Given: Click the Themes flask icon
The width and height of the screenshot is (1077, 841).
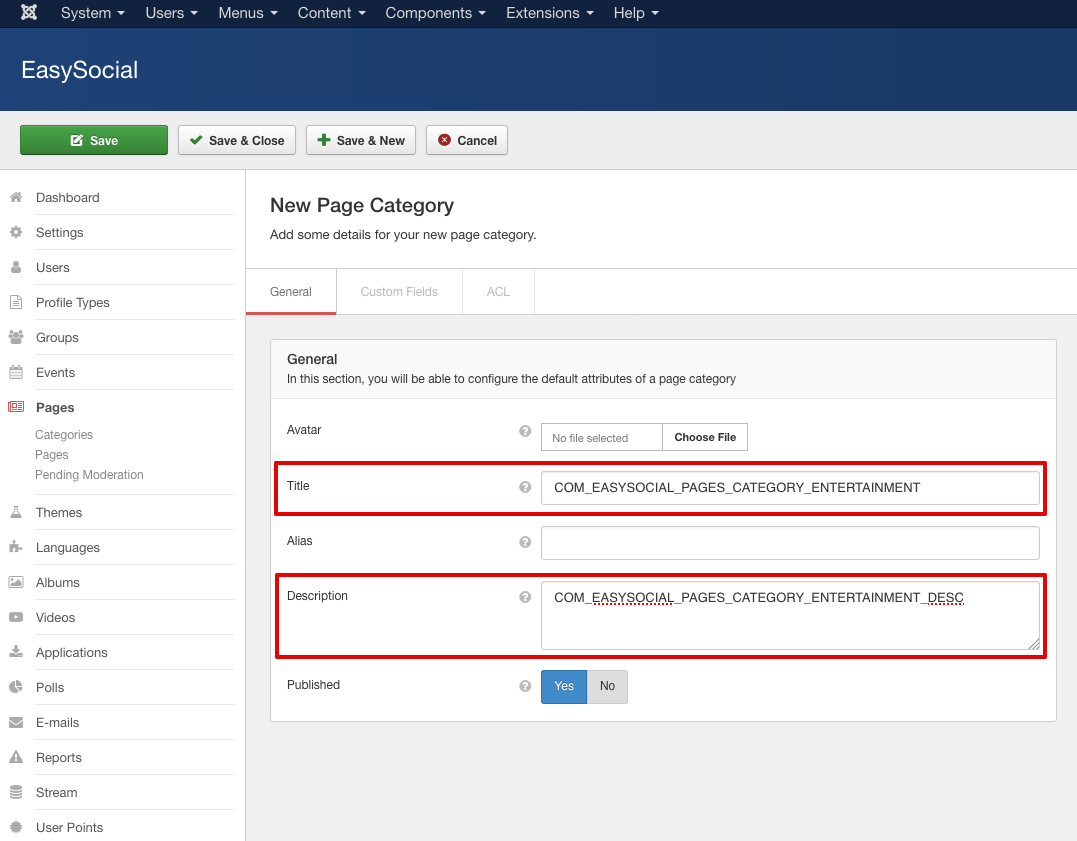Looking at the screenshot, I should [16, 513].
